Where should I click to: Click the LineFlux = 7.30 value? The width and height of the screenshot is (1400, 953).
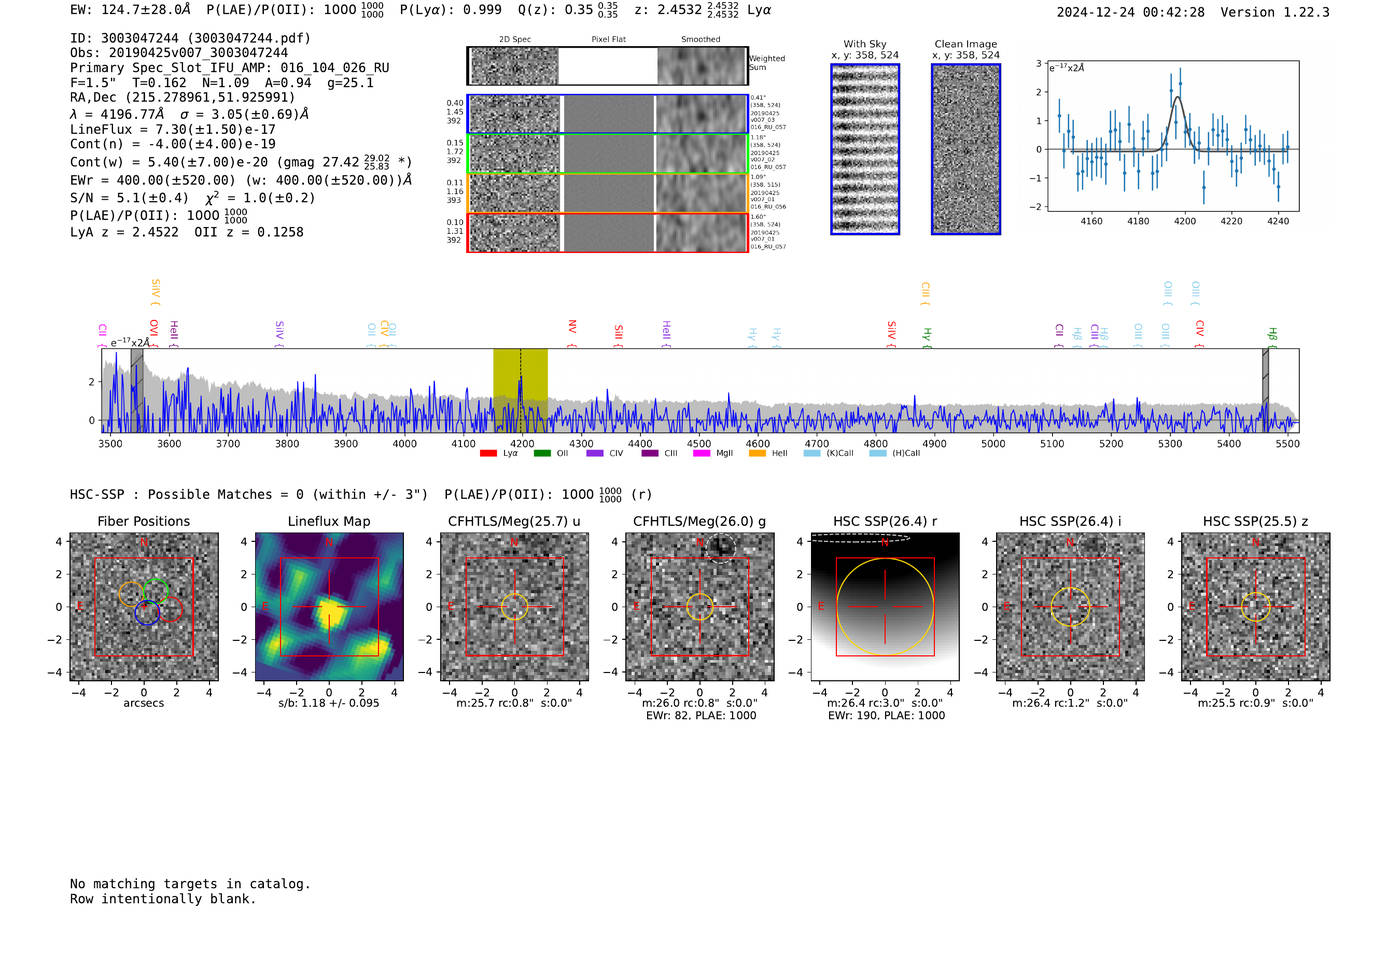pos(172,130)
